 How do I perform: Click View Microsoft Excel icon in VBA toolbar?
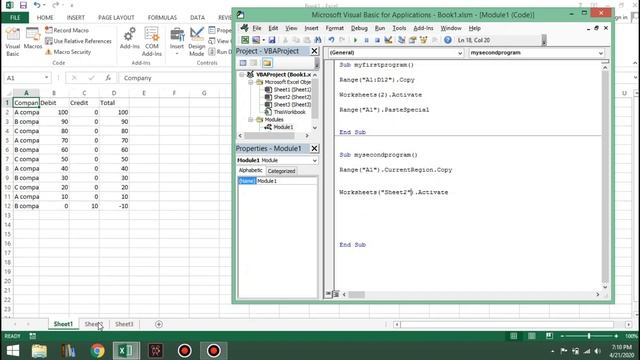245,40
